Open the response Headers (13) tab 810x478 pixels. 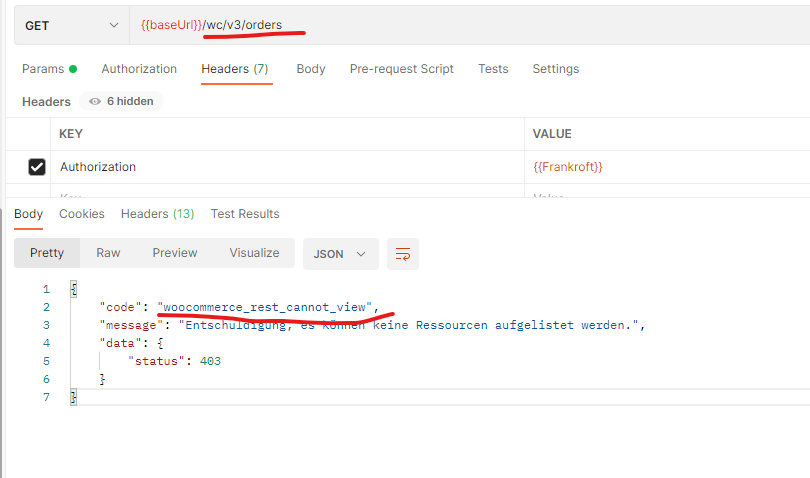pyautogui.click(x=158, y=214)
